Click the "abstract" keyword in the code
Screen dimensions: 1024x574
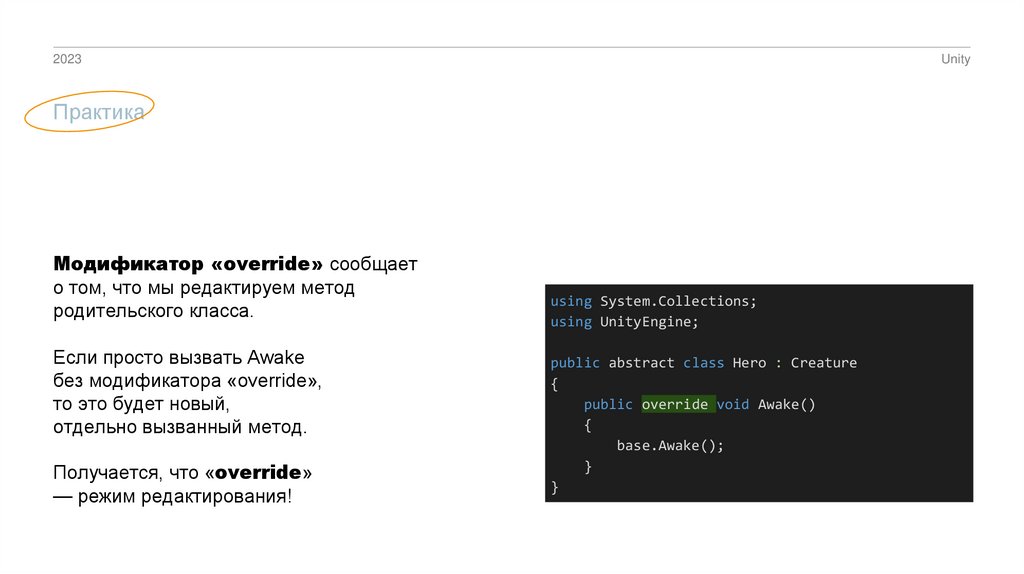(641, 363)
